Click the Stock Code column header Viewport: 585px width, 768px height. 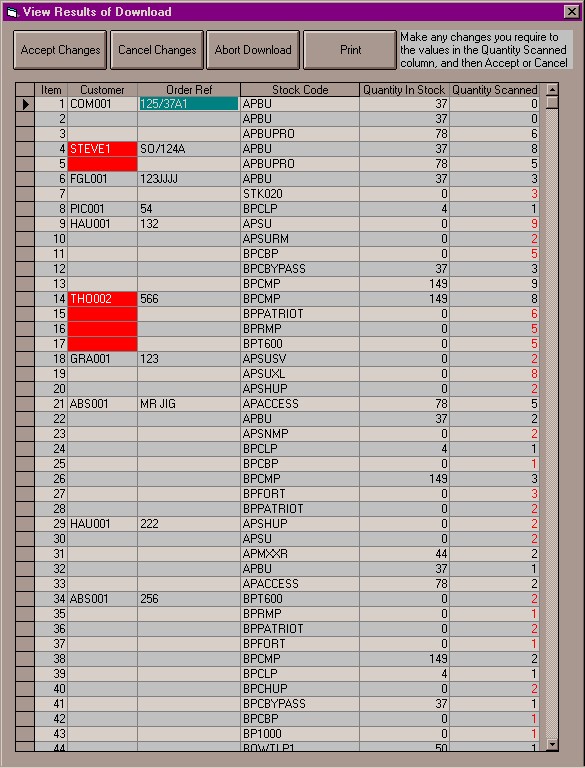pos(300,90)
